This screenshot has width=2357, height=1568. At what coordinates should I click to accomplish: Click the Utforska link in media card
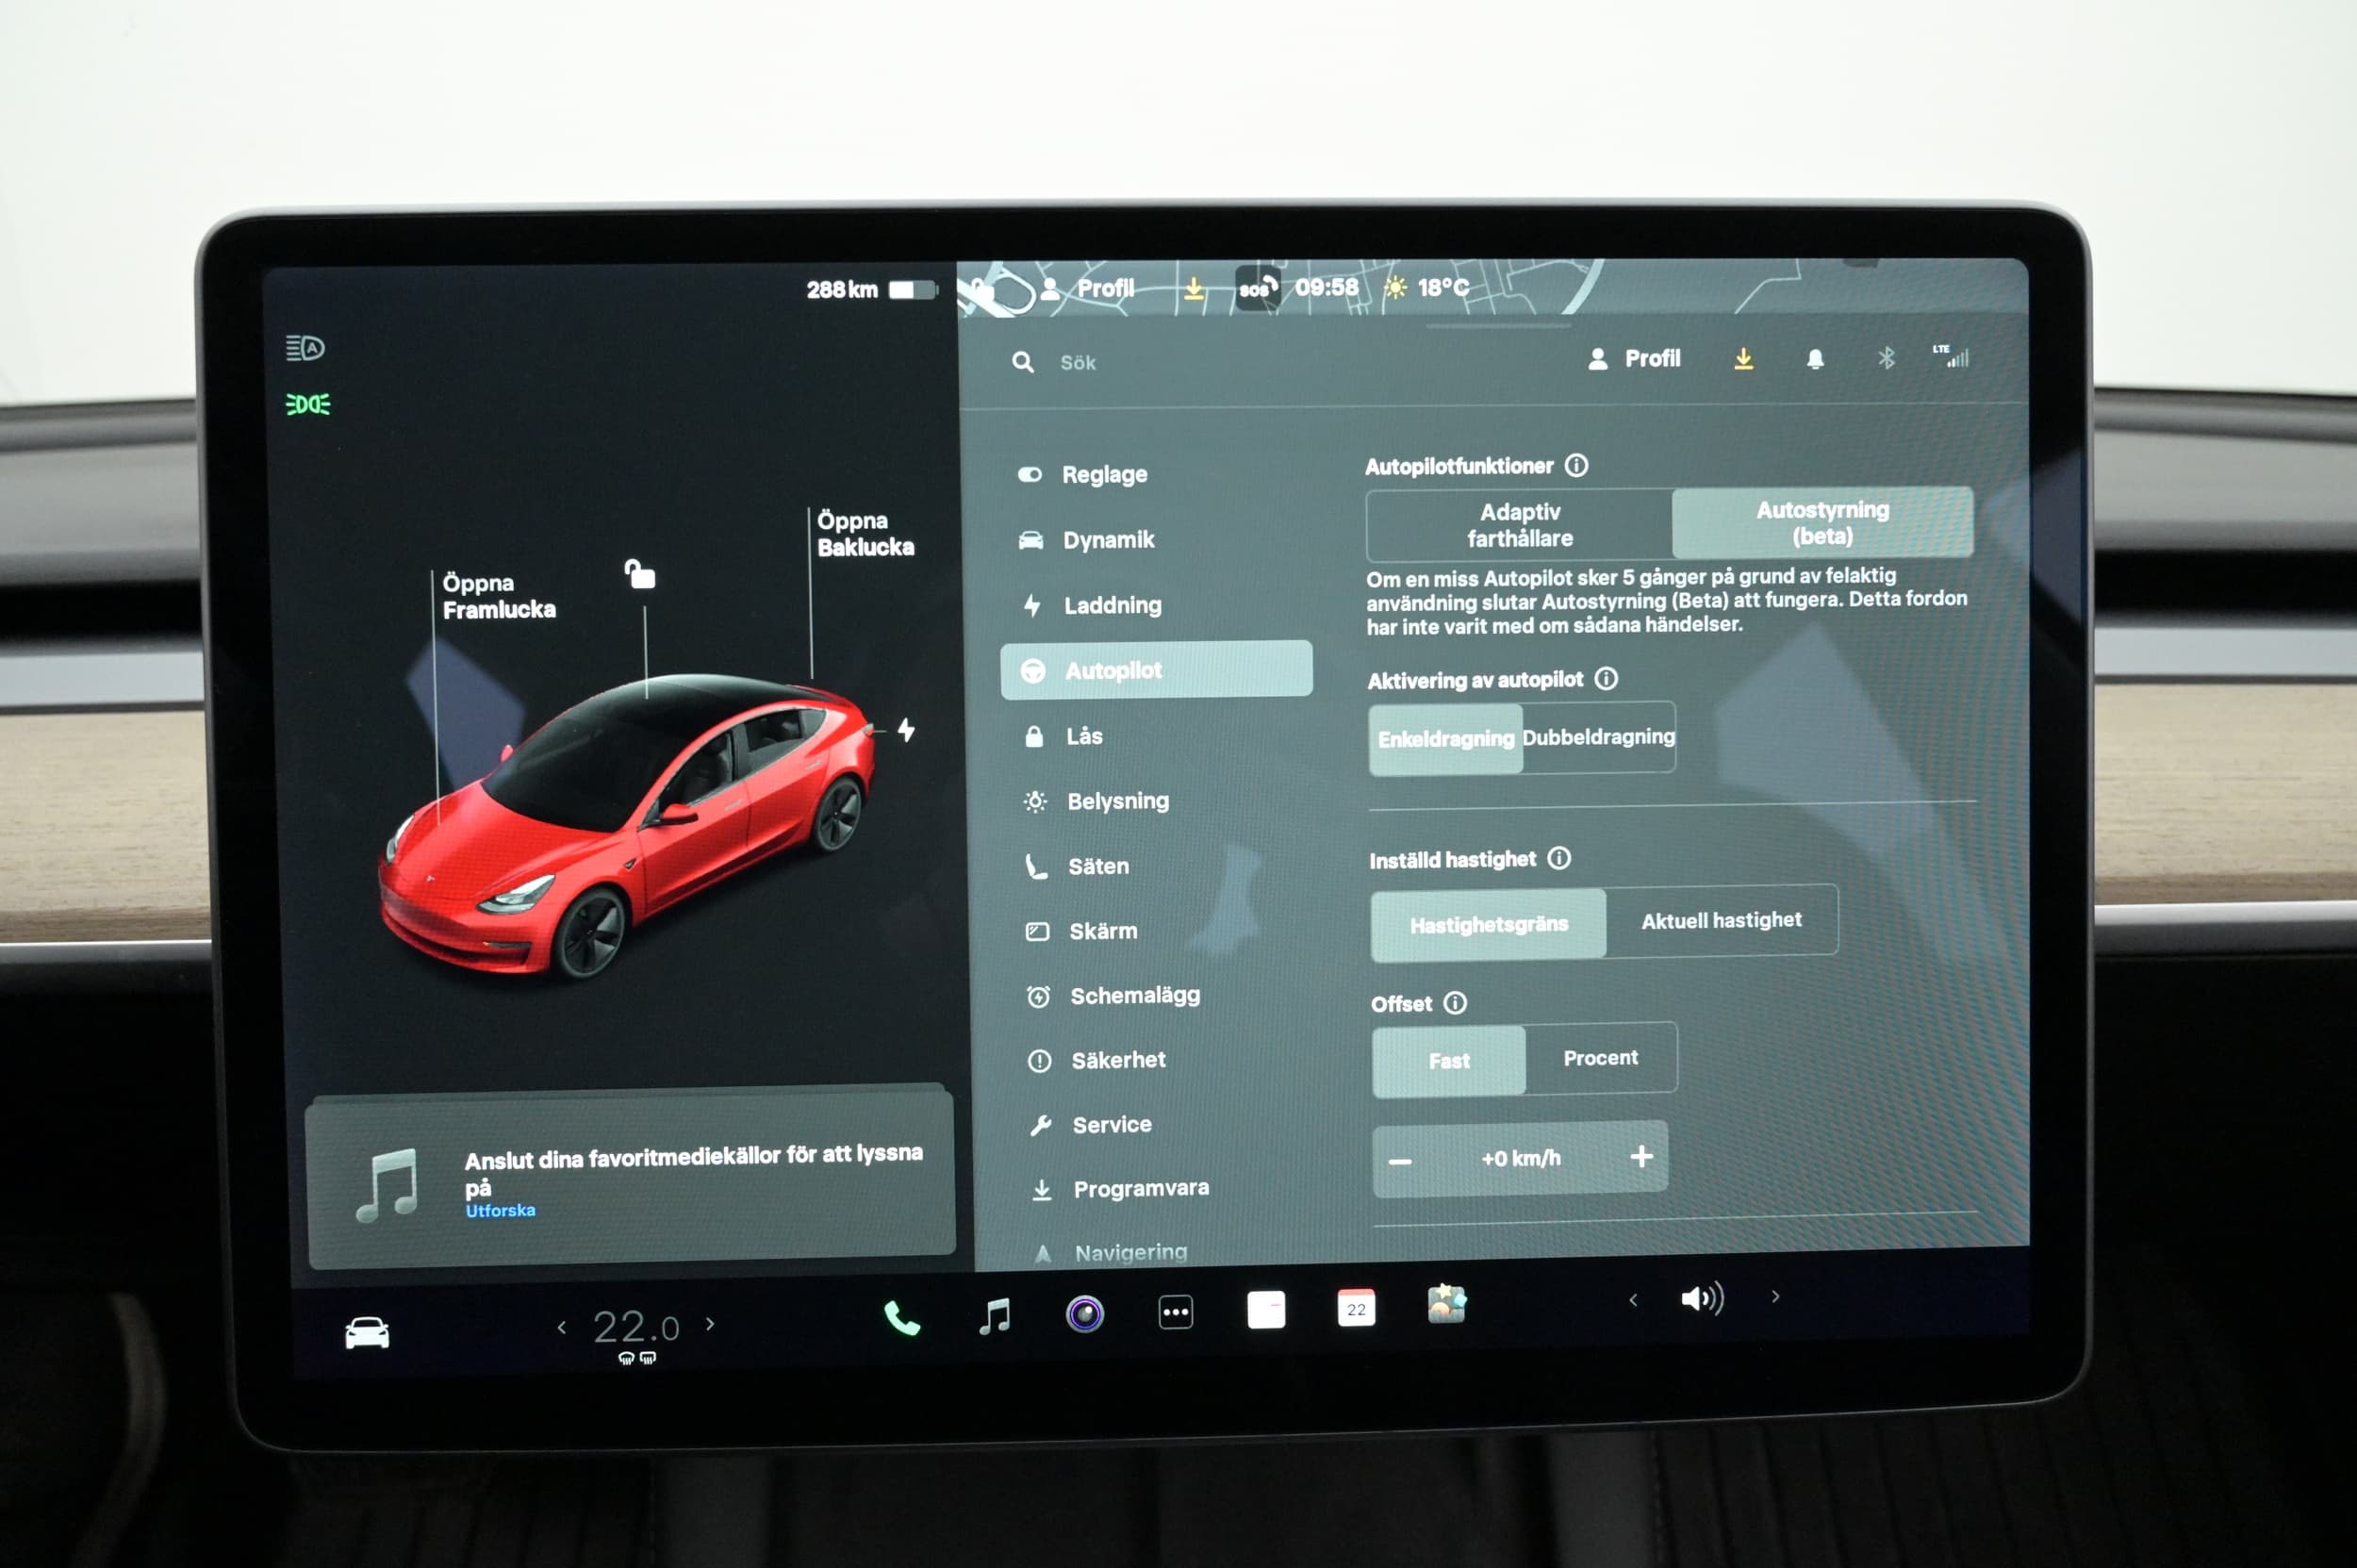click(500, 1210)
